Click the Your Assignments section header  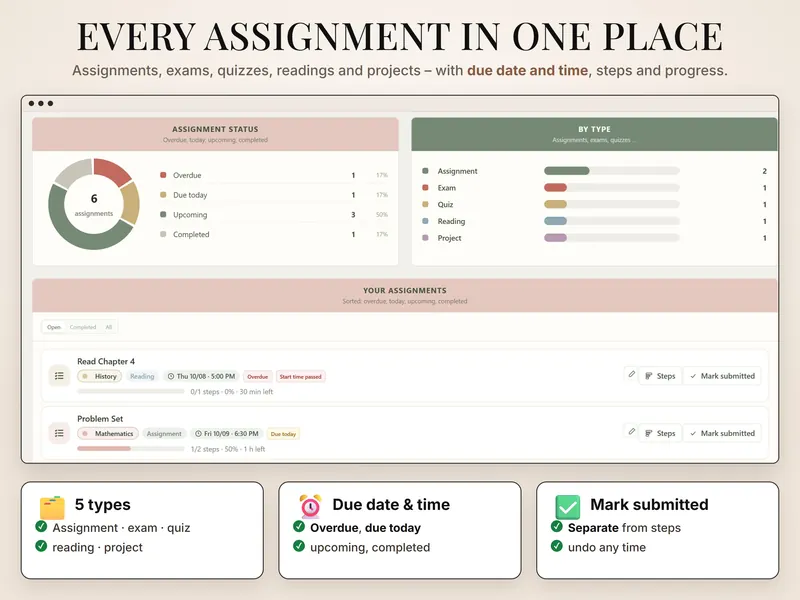point(405,295)
